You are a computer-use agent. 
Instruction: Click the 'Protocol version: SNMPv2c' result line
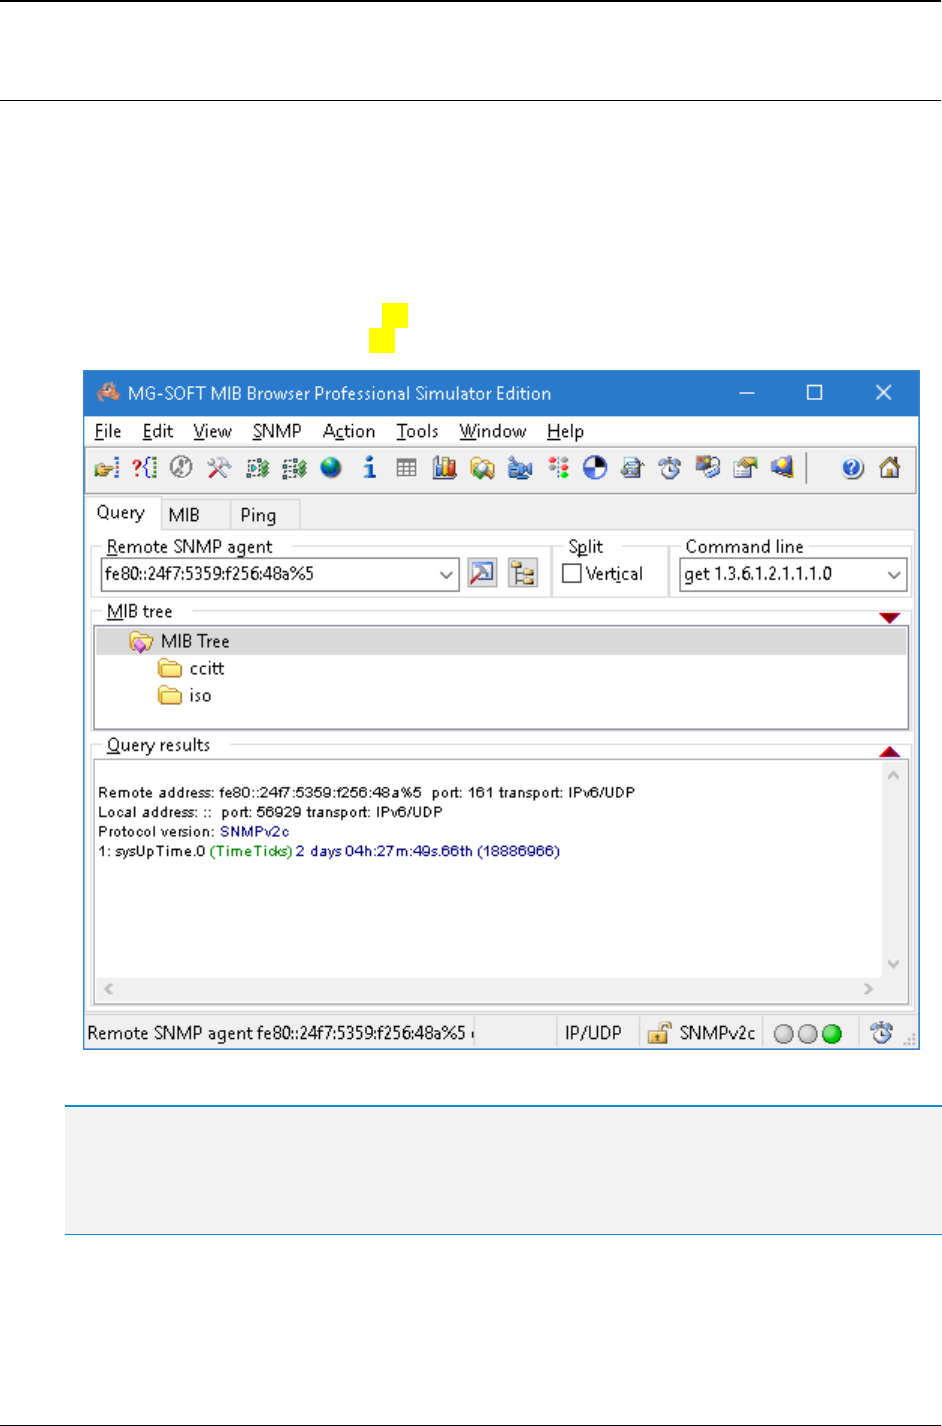[x=194, y=832]
